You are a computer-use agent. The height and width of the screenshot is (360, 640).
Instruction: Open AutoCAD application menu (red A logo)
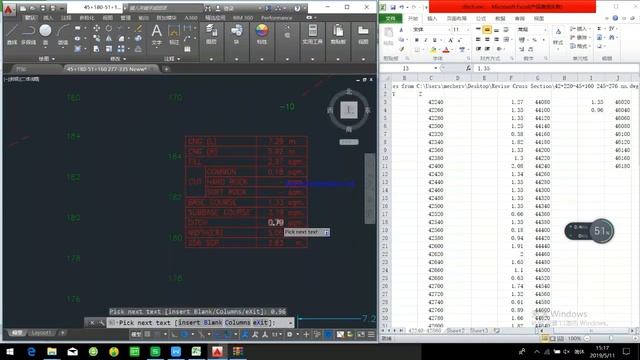tap(9, 9)
